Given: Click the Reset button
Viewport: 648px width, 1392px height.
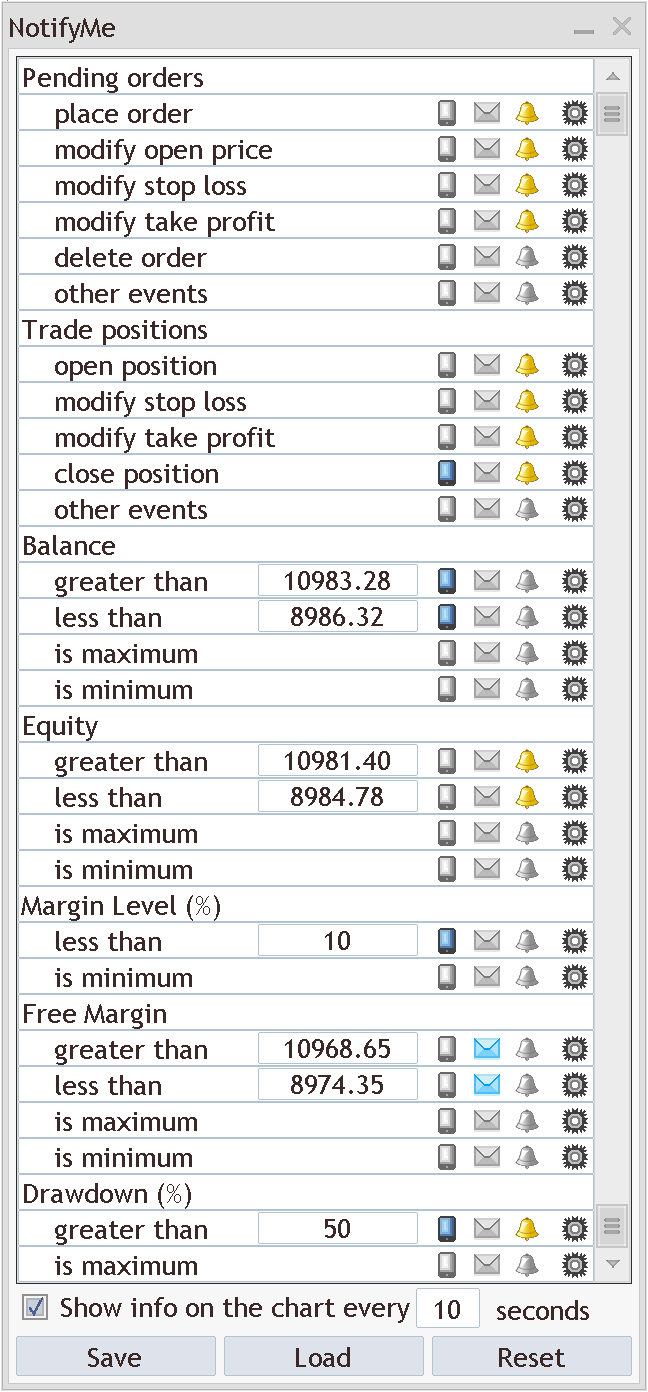Looking at the screenshot, I should (x=531, y=1358).
